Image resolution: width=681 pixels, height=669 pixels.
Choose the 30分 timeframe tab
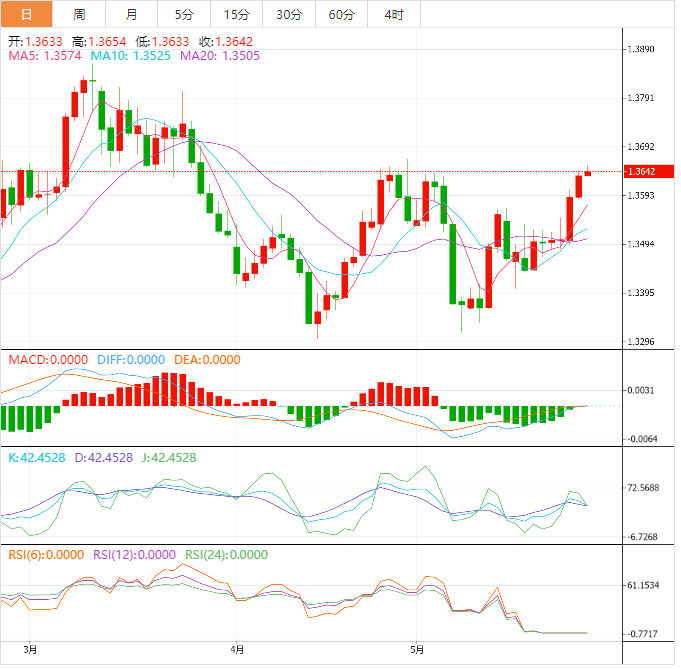(288, 14)
